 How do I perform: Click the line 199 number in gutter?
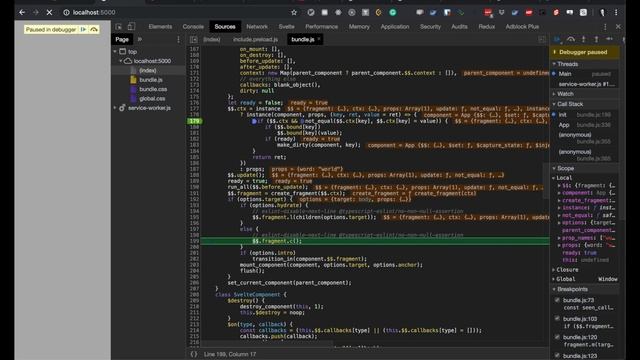[x=194, y=241]
